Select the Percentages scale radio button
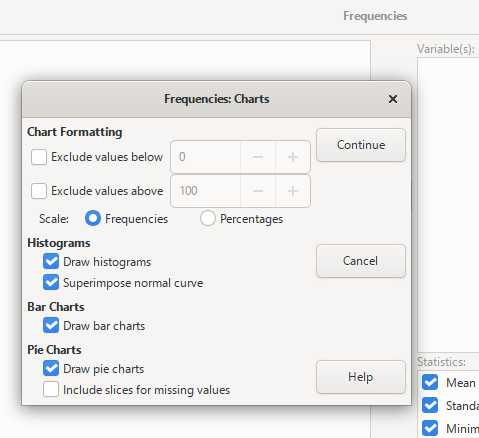Screen dimensions: 479x438 (x=208, y=219)
